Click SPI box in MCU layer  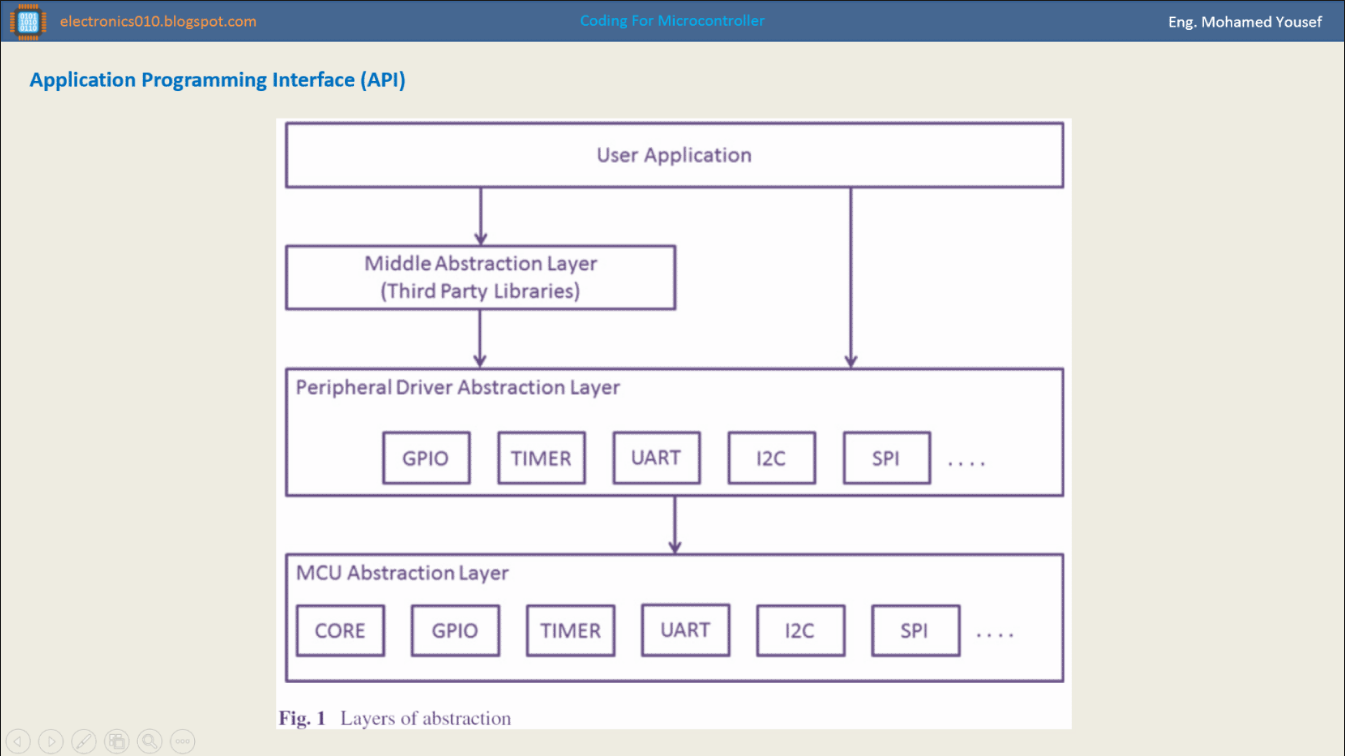[x=915, y=630]
